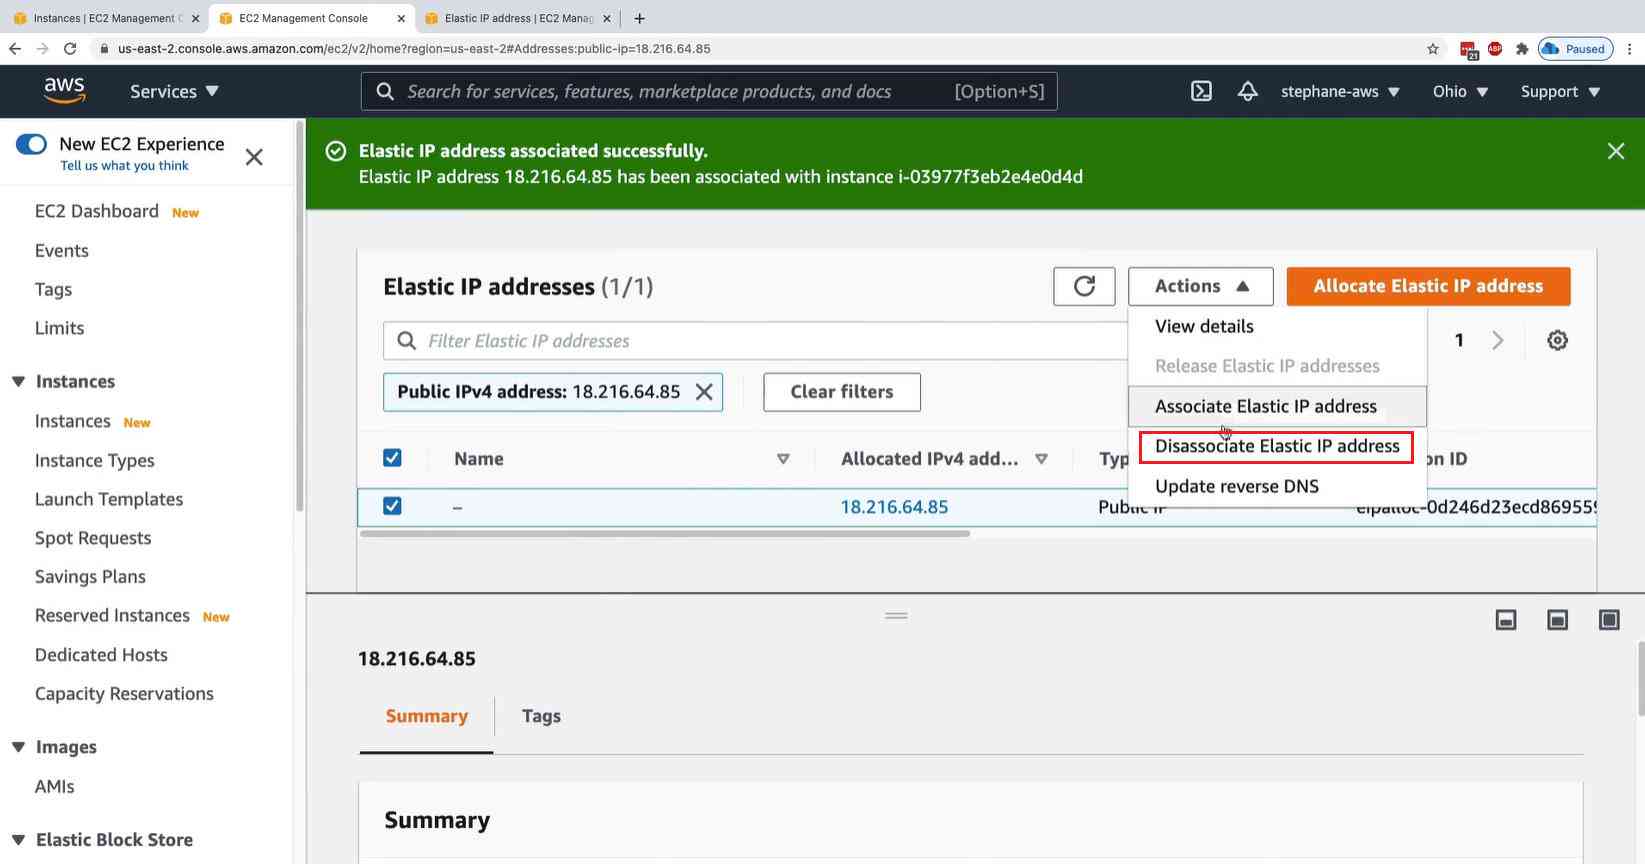Close the New EC2 Experience notice
The width and height of the screenshot is (1645, 864).
[254, 157]
